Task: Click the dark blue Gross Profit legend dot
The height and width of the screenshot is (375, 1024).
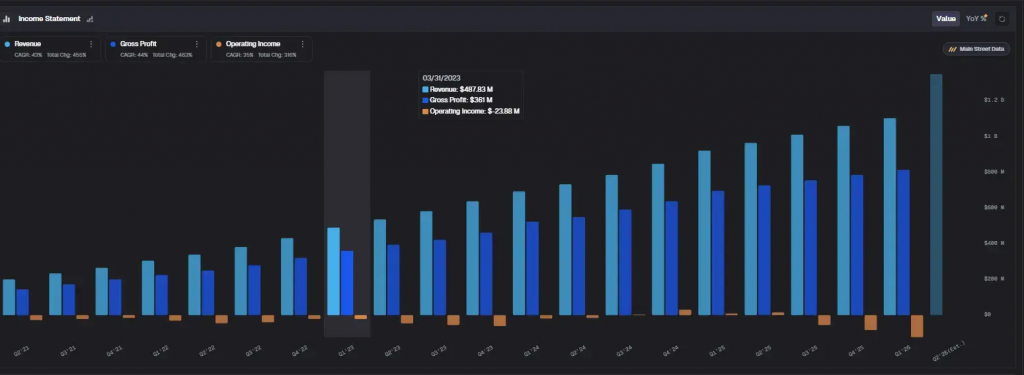Action: (x=113, y=44)
